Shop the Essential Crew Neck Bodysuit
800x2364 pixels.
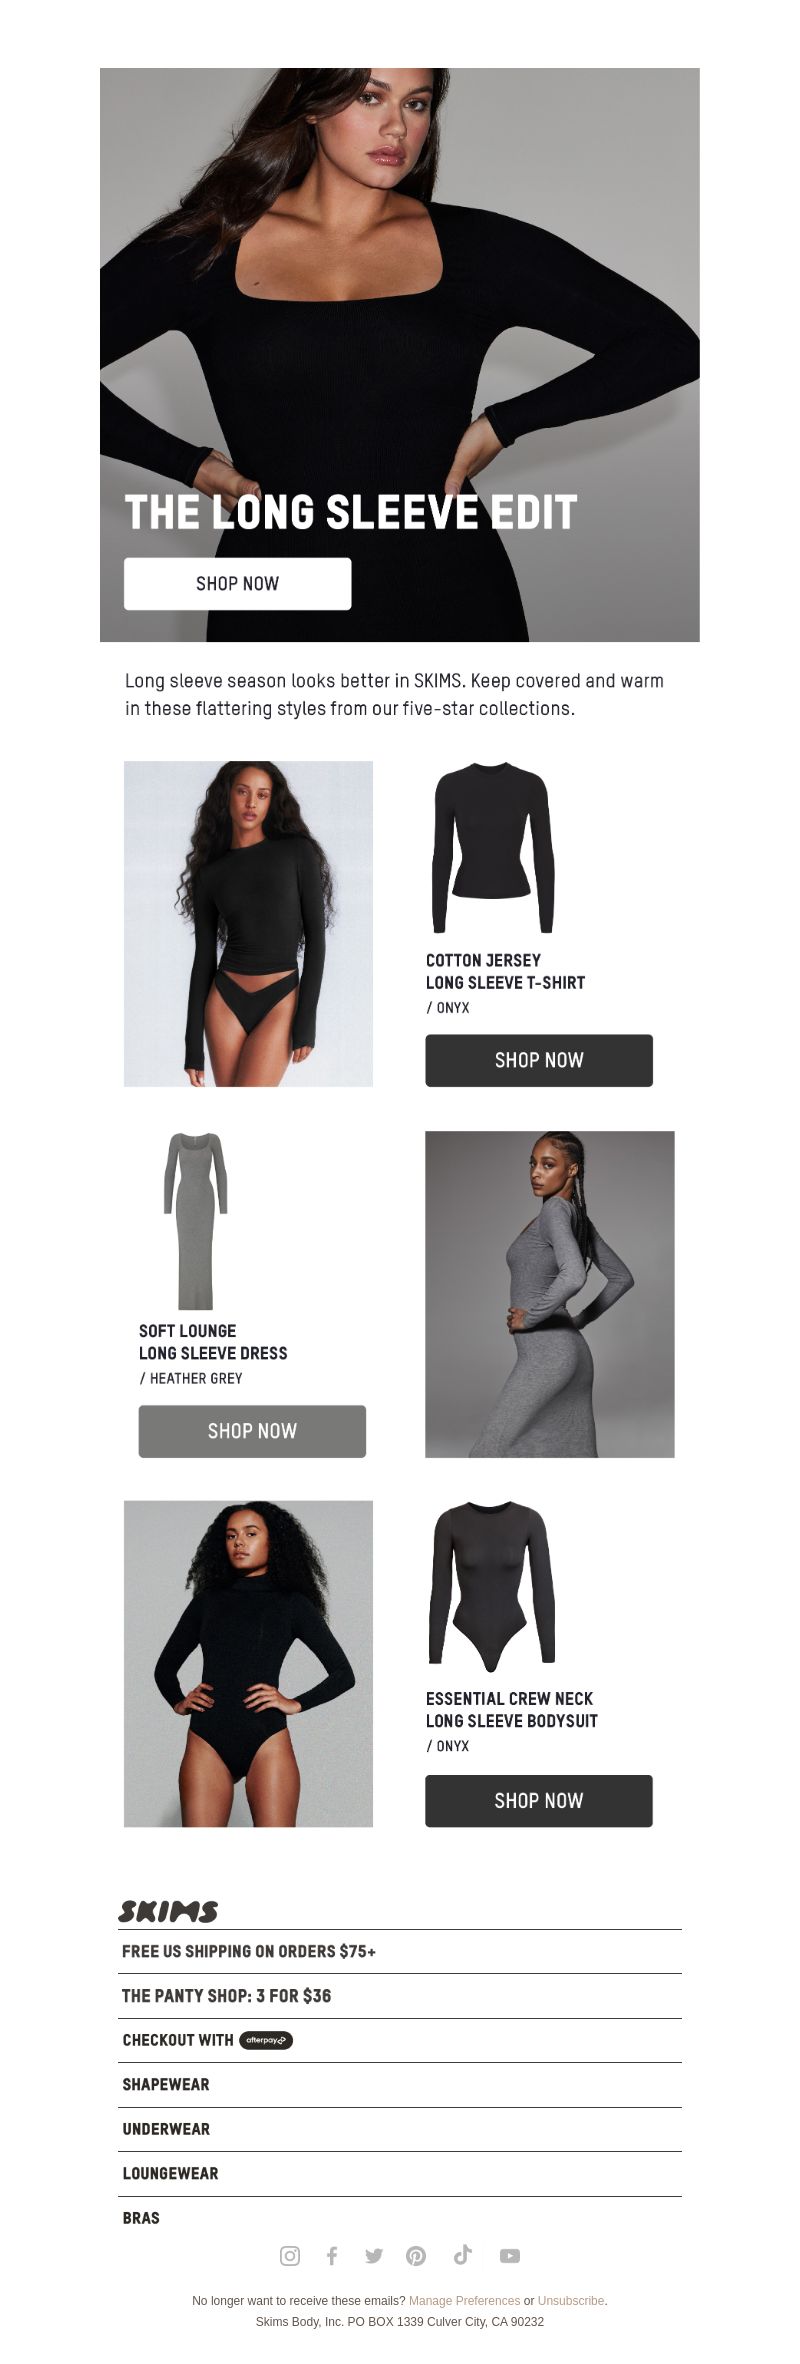[539, 1801]
